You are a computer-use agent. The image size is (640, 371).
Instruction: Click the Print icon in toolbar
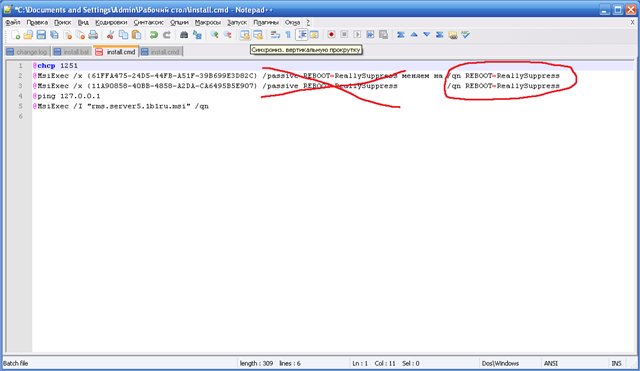pos(93,35)
